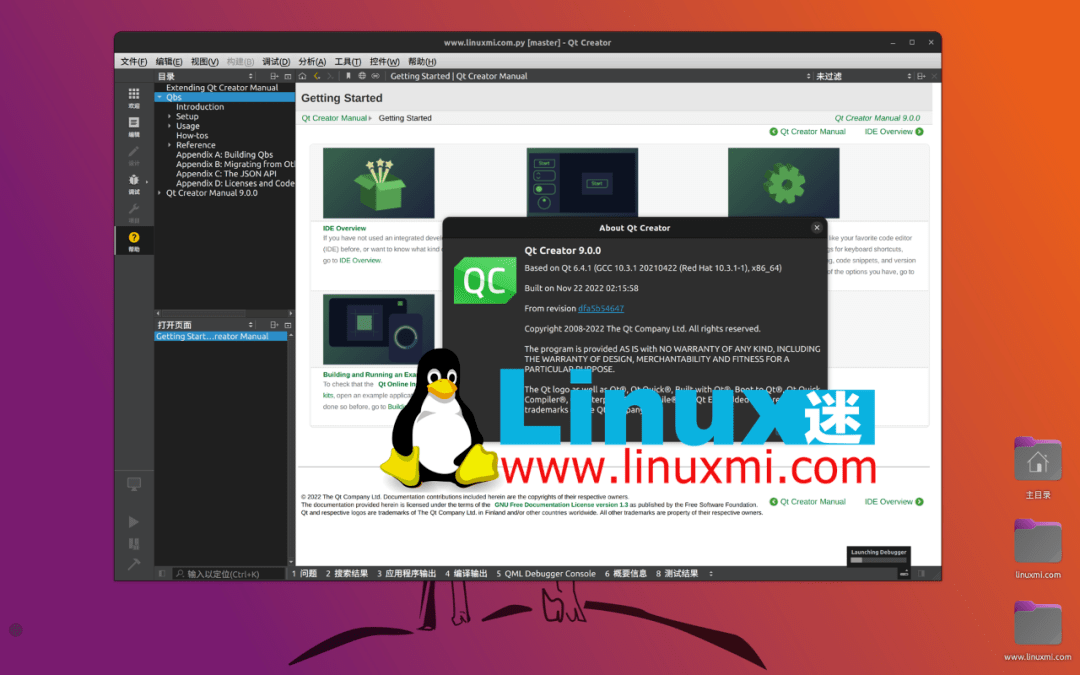Viewport: 1080px width, 675px height.
Task: Click the Build hammer icon
Action: [x=135, y=563]
